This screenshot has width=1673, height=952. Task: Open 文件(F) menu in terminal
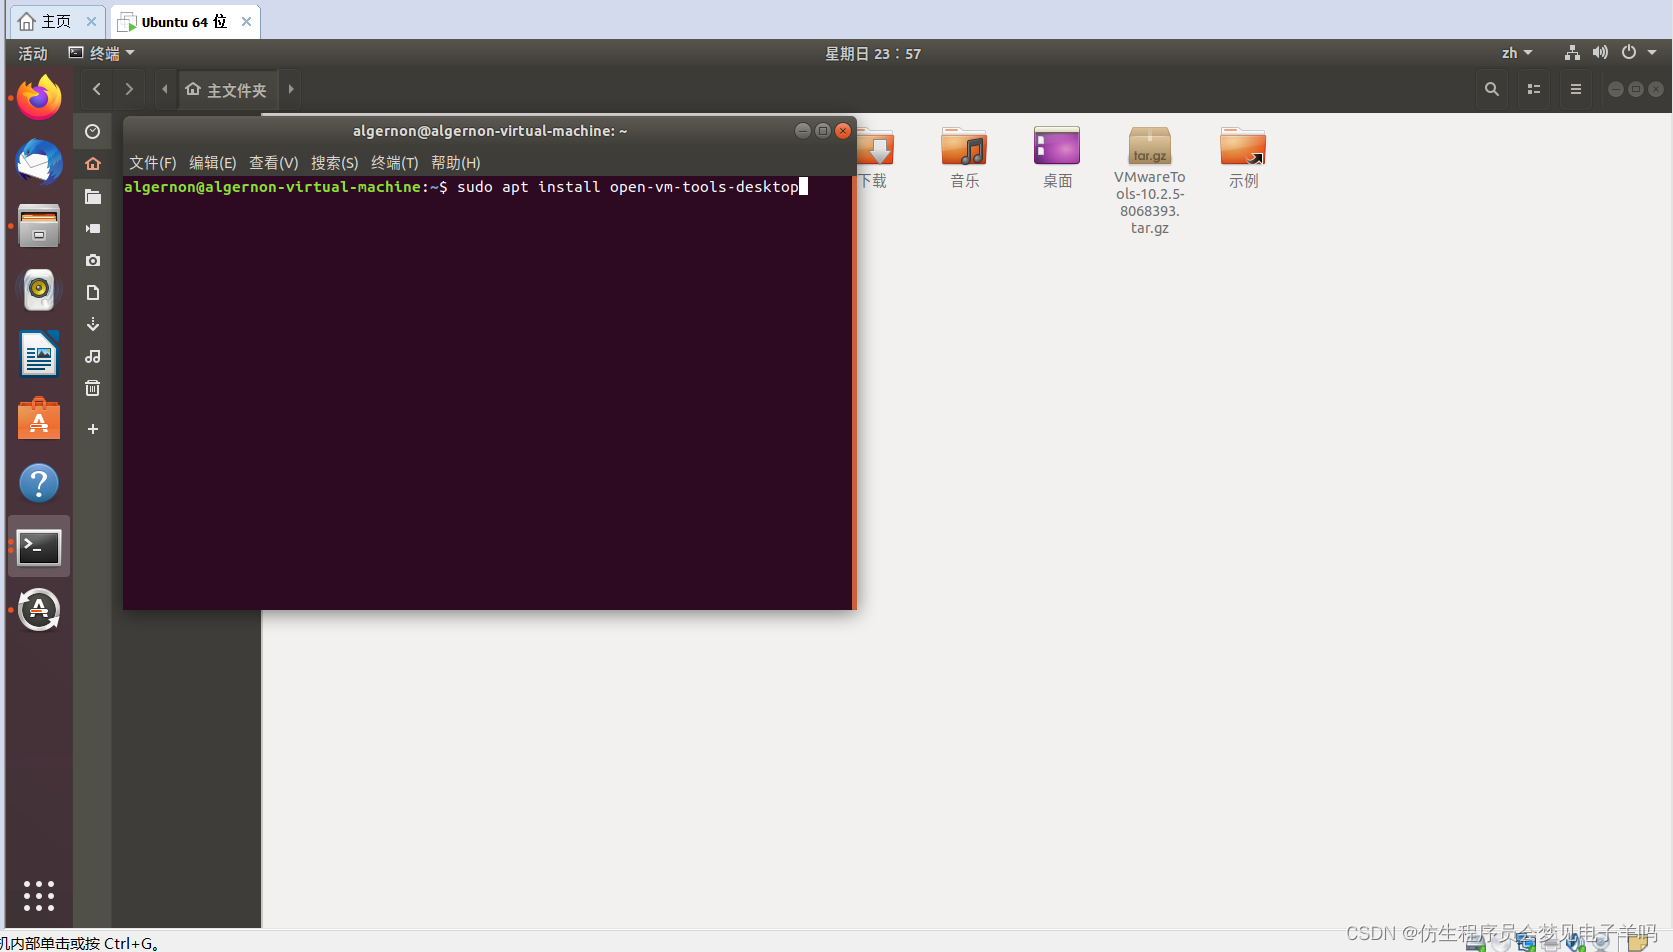point(153,163)
